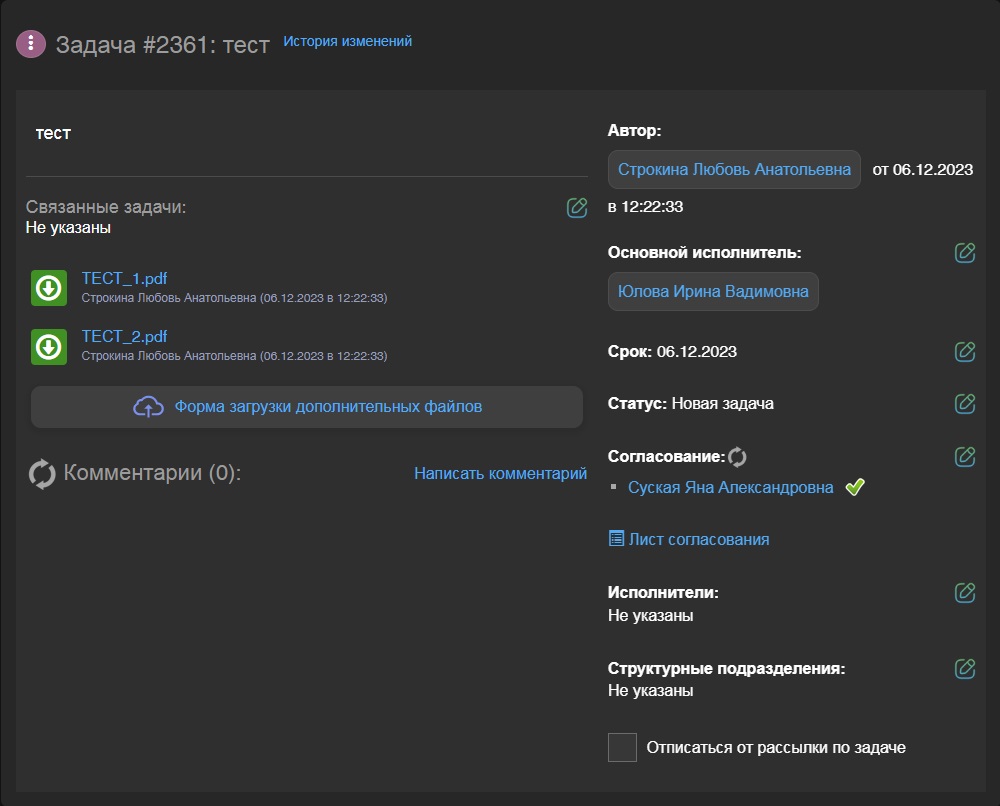Download ТЕСТ_2.pdf using green arrow icon
The width and height of the screenshot is (1000, 806).
click(x=49, y=346)
